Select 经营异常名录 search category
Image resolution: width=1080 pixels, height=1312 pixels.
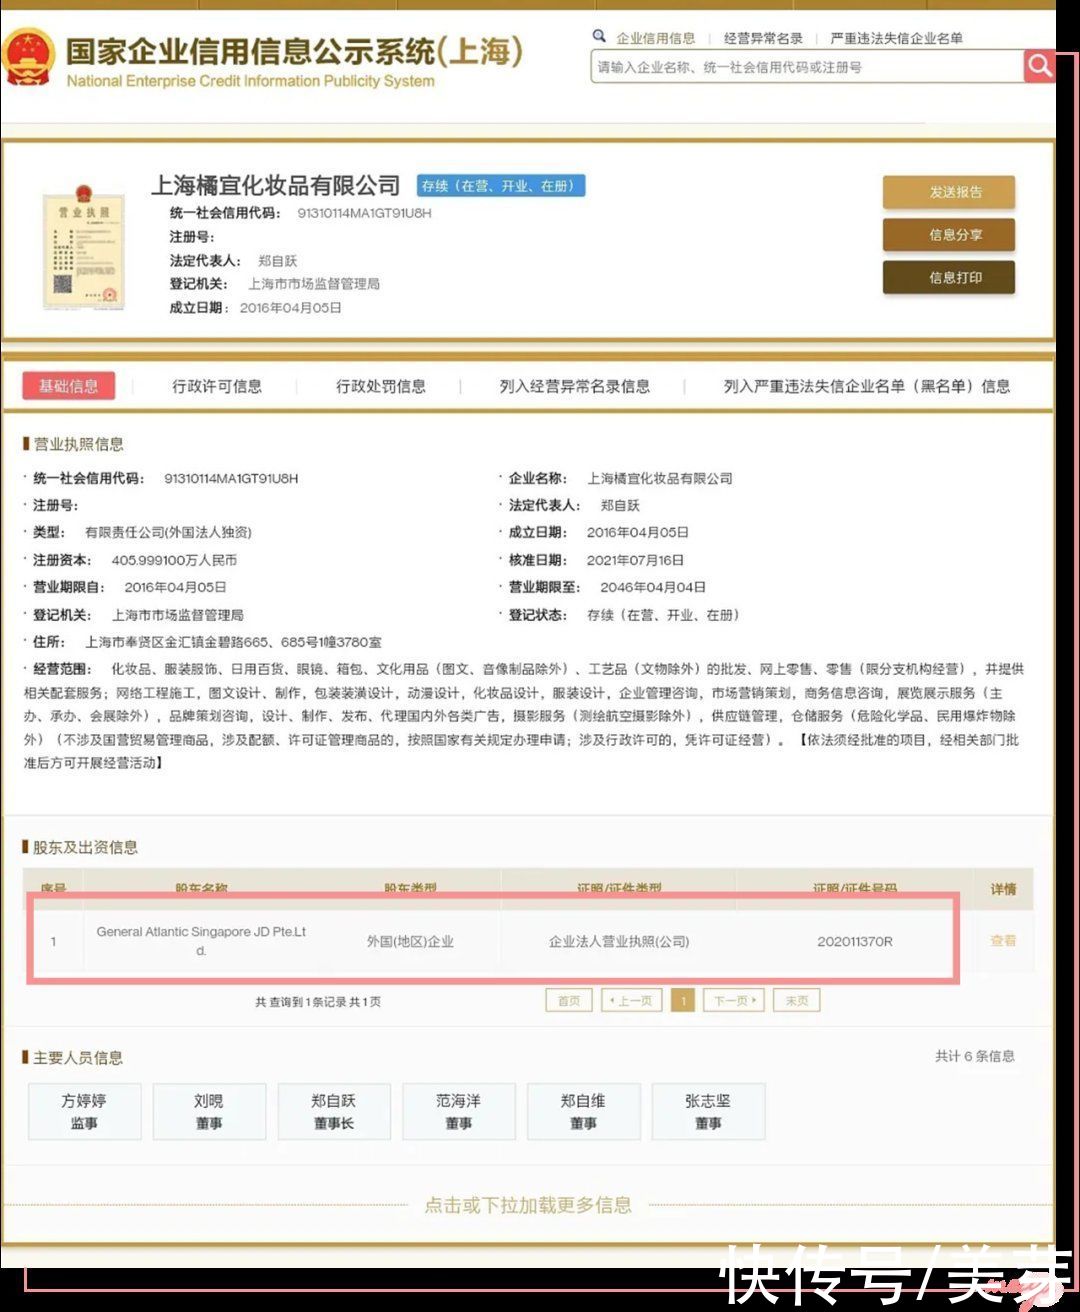point(763,38)
